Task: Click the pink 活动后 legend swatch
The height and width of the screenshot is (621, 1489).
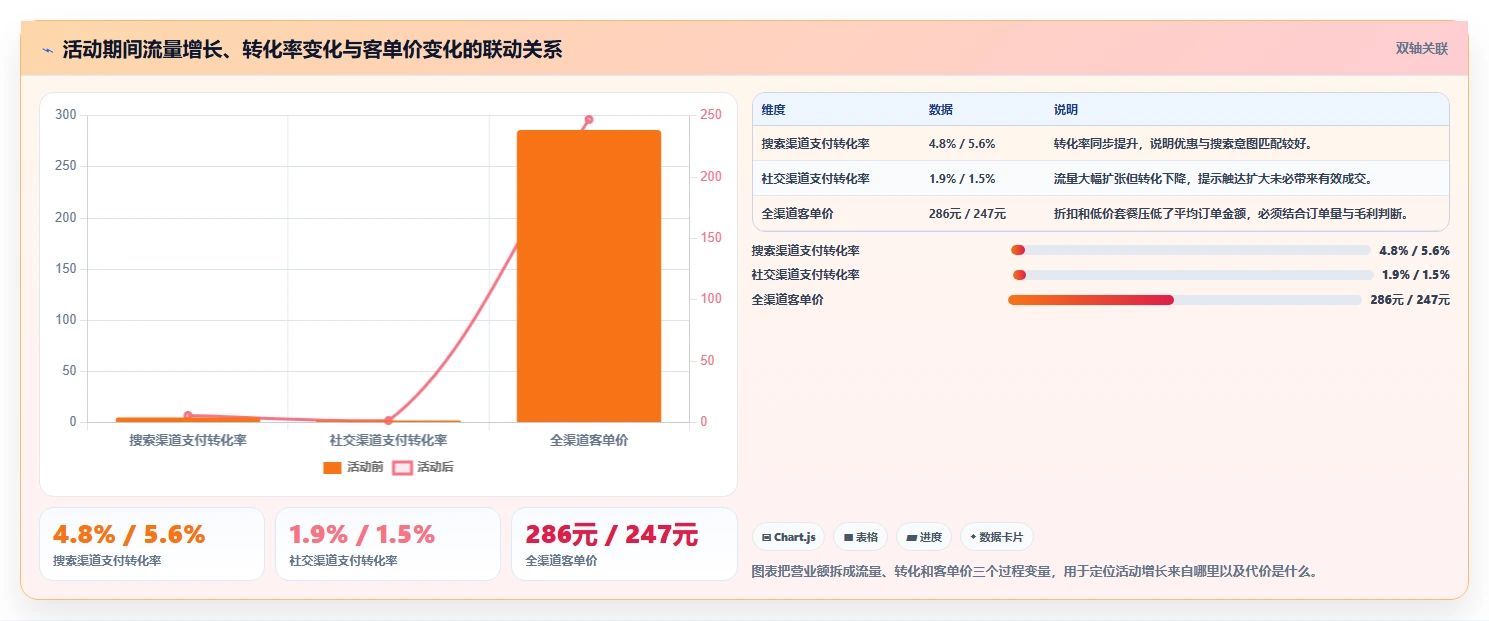Action: [x=402, y=467]
